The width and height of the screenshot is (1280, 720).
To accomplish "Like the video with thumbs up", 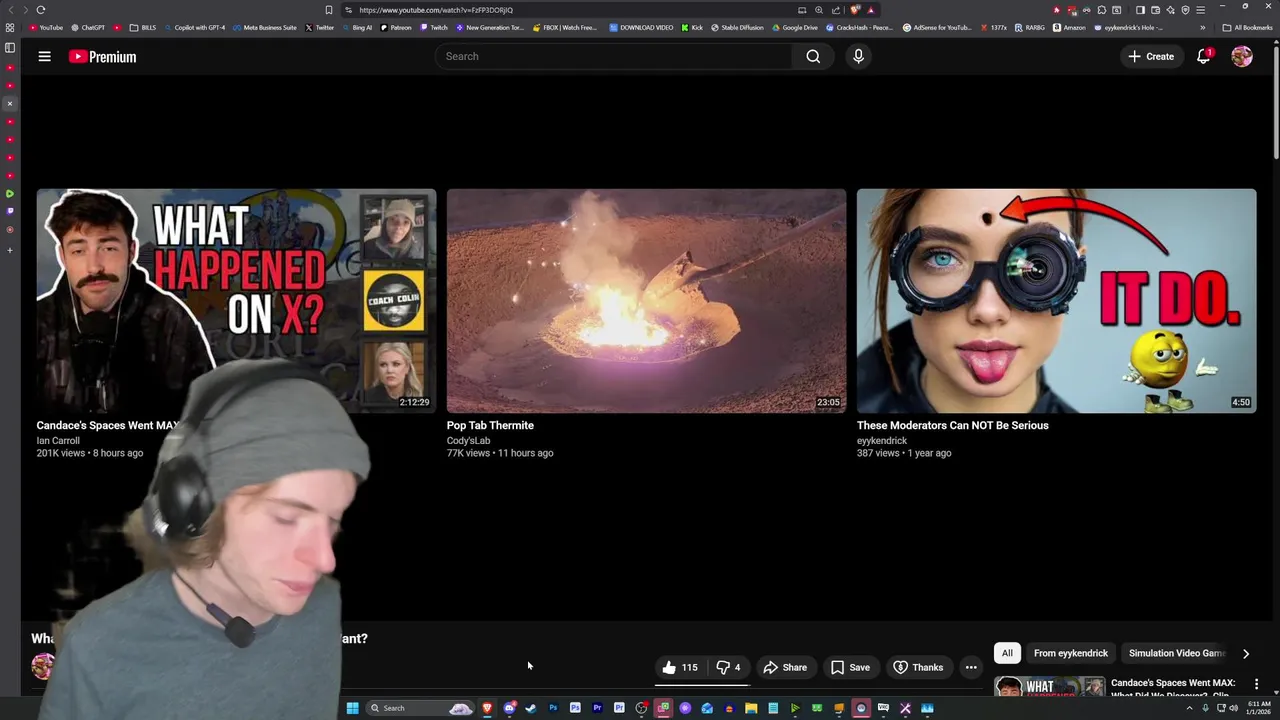I will click(679, 667).
